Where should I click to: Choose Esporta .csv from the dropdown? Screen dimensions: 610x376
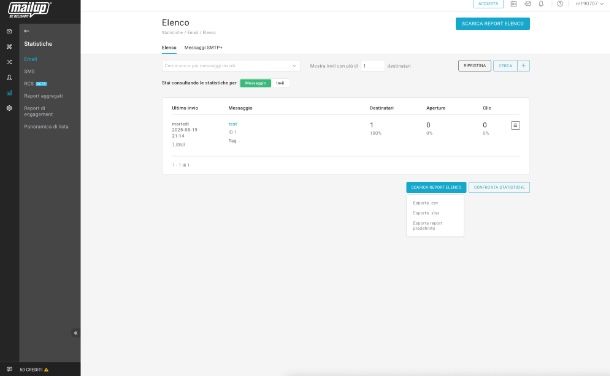(x=425, y=203)
